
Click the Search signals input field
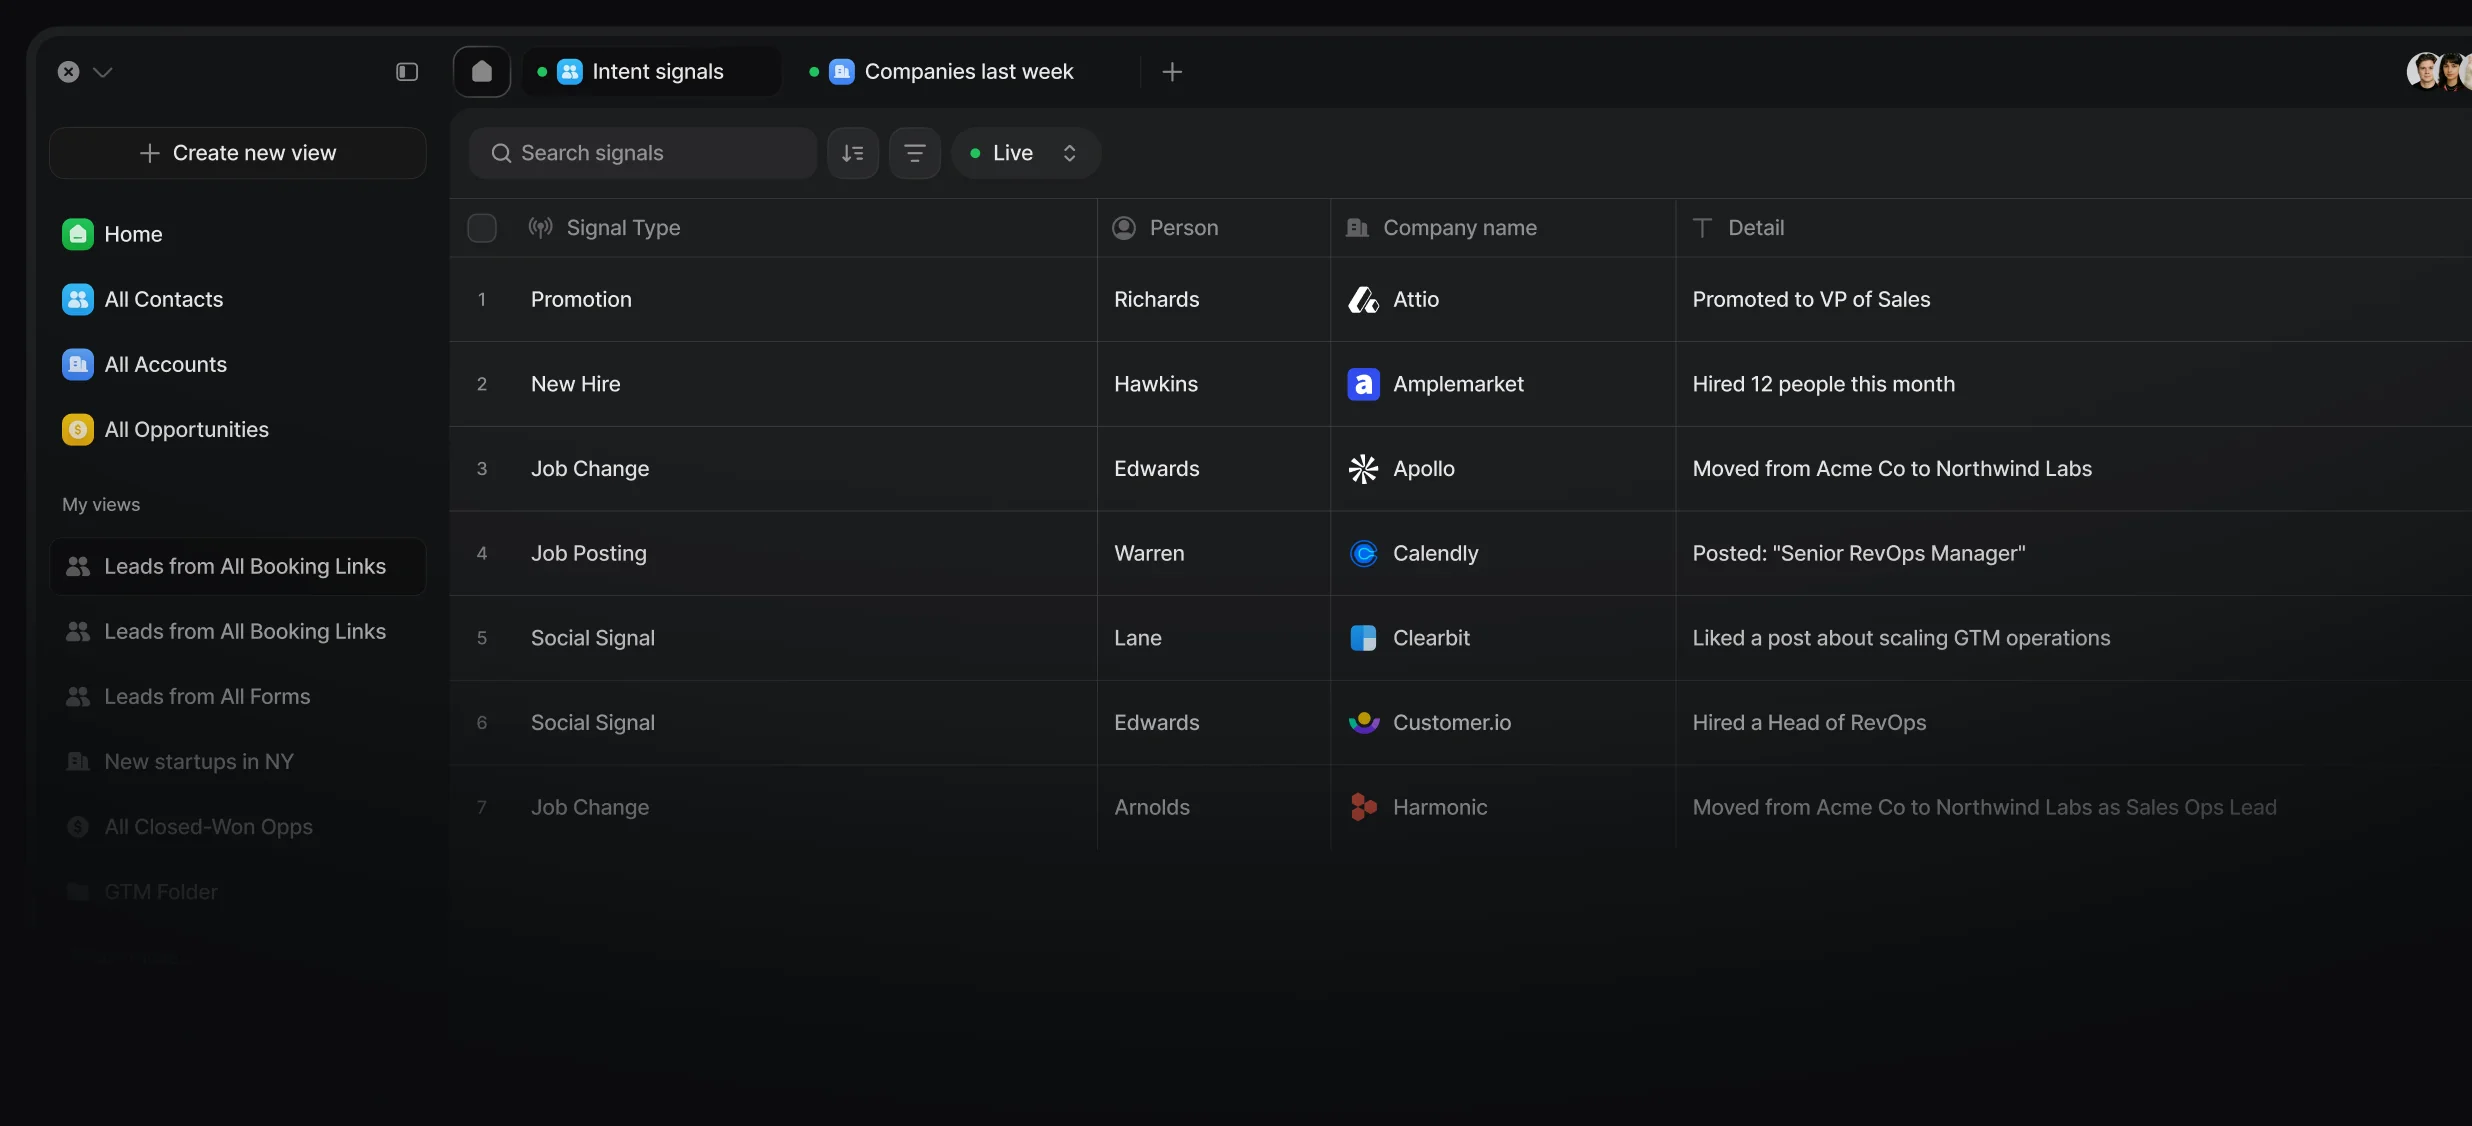[x=643, y=153]
